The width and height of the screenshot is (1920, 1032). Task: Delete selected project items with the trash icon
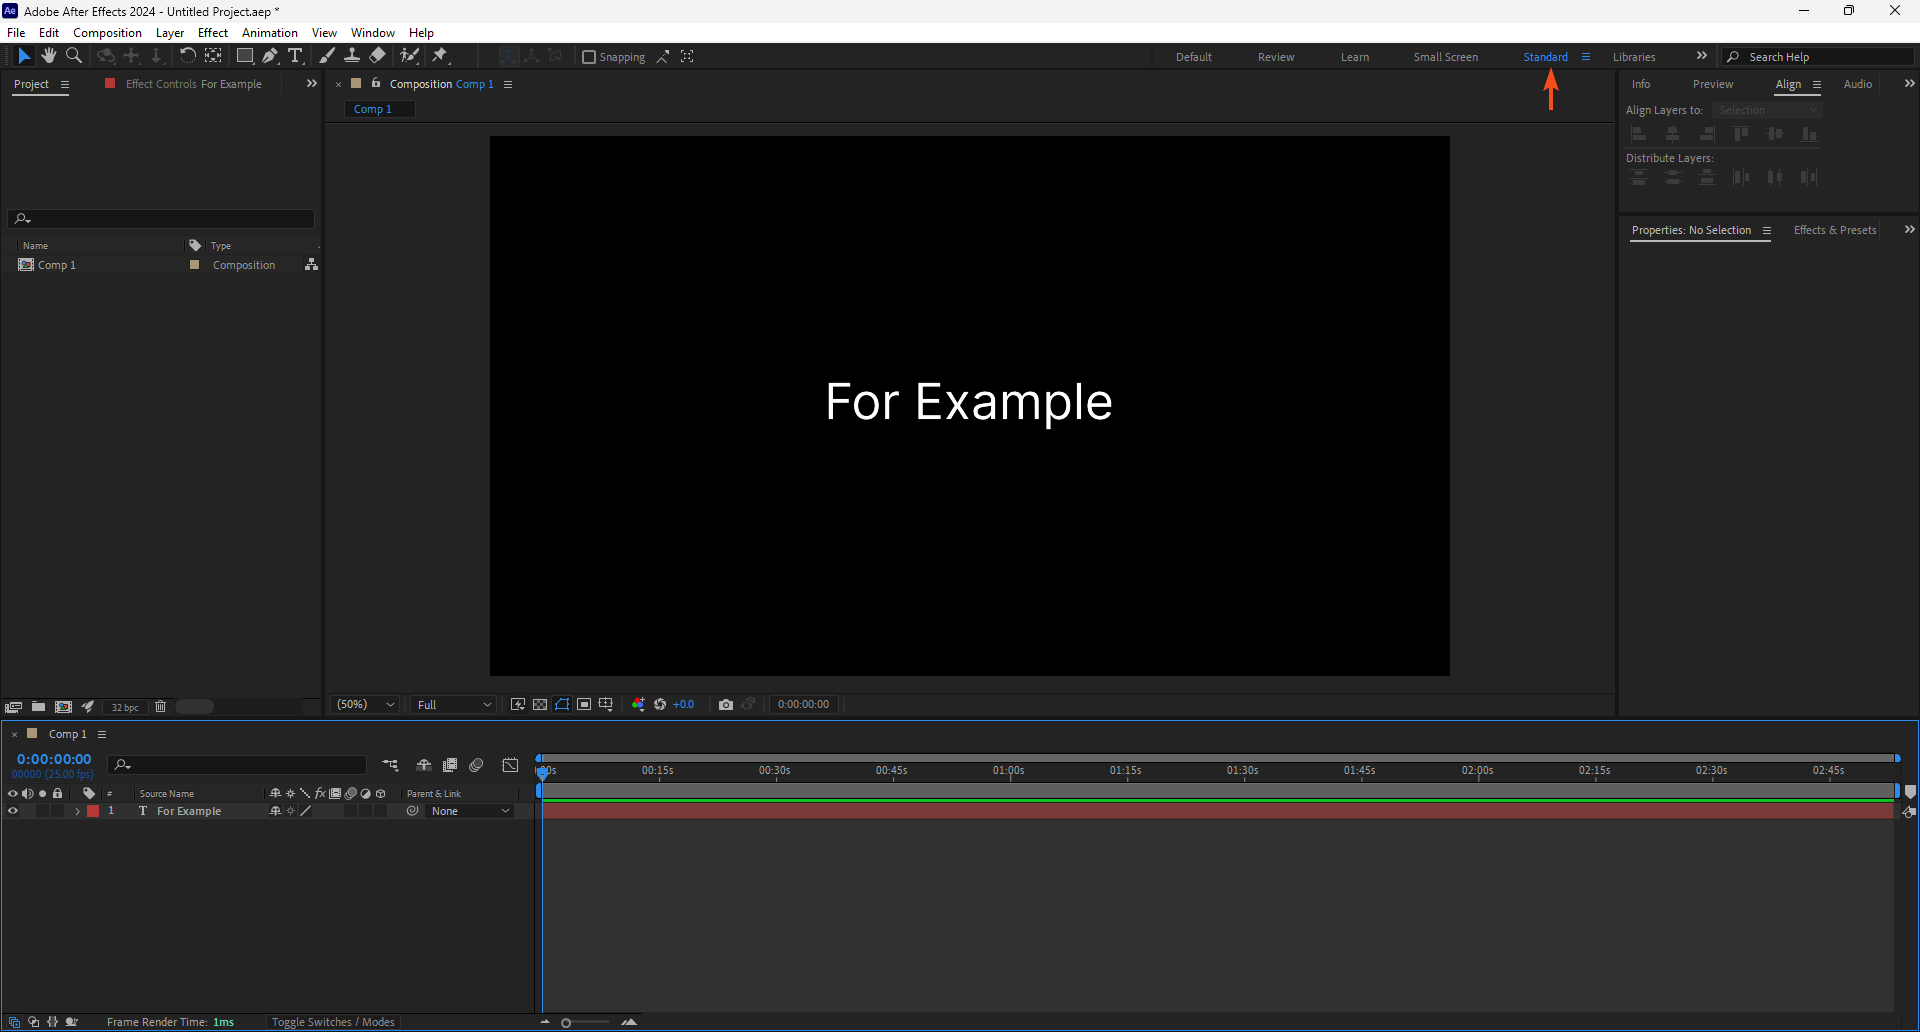click(160, 707)
